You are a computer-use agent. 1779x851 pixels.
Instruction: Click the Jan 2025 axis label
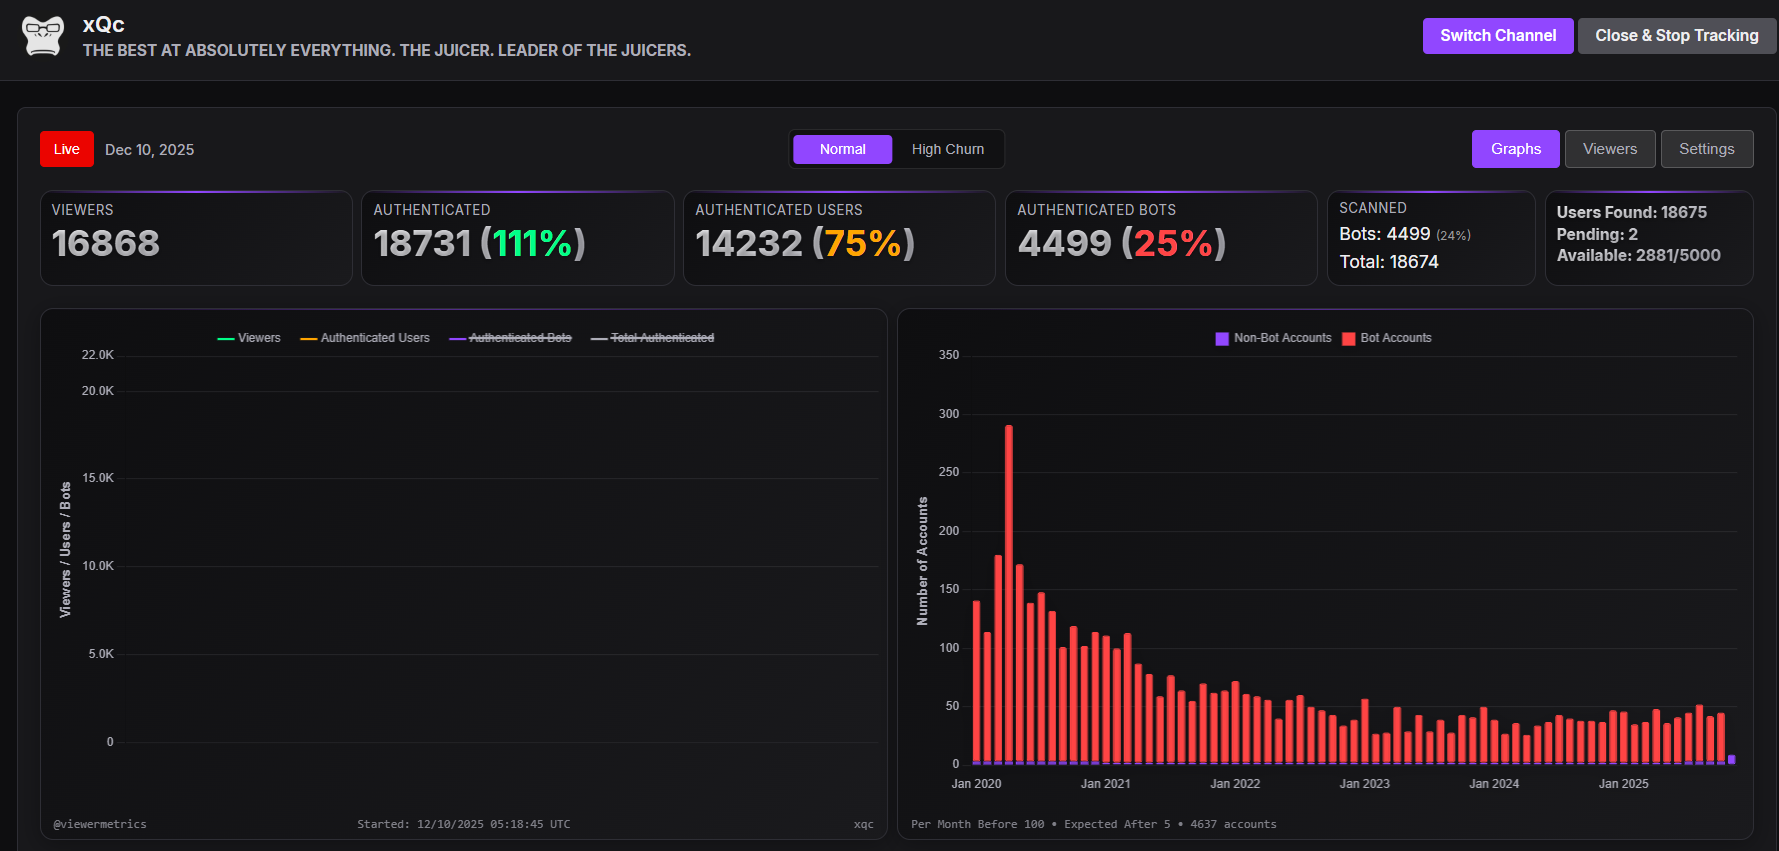[1624, 784]
